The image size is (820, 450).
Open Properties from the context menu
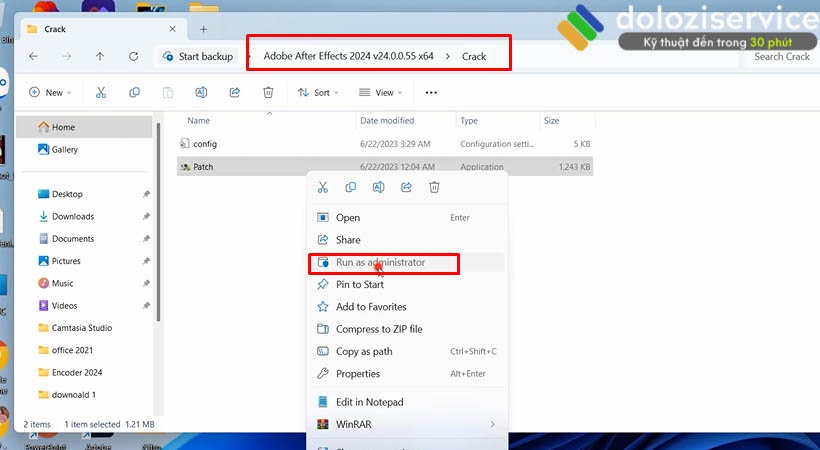pos(407,374)
